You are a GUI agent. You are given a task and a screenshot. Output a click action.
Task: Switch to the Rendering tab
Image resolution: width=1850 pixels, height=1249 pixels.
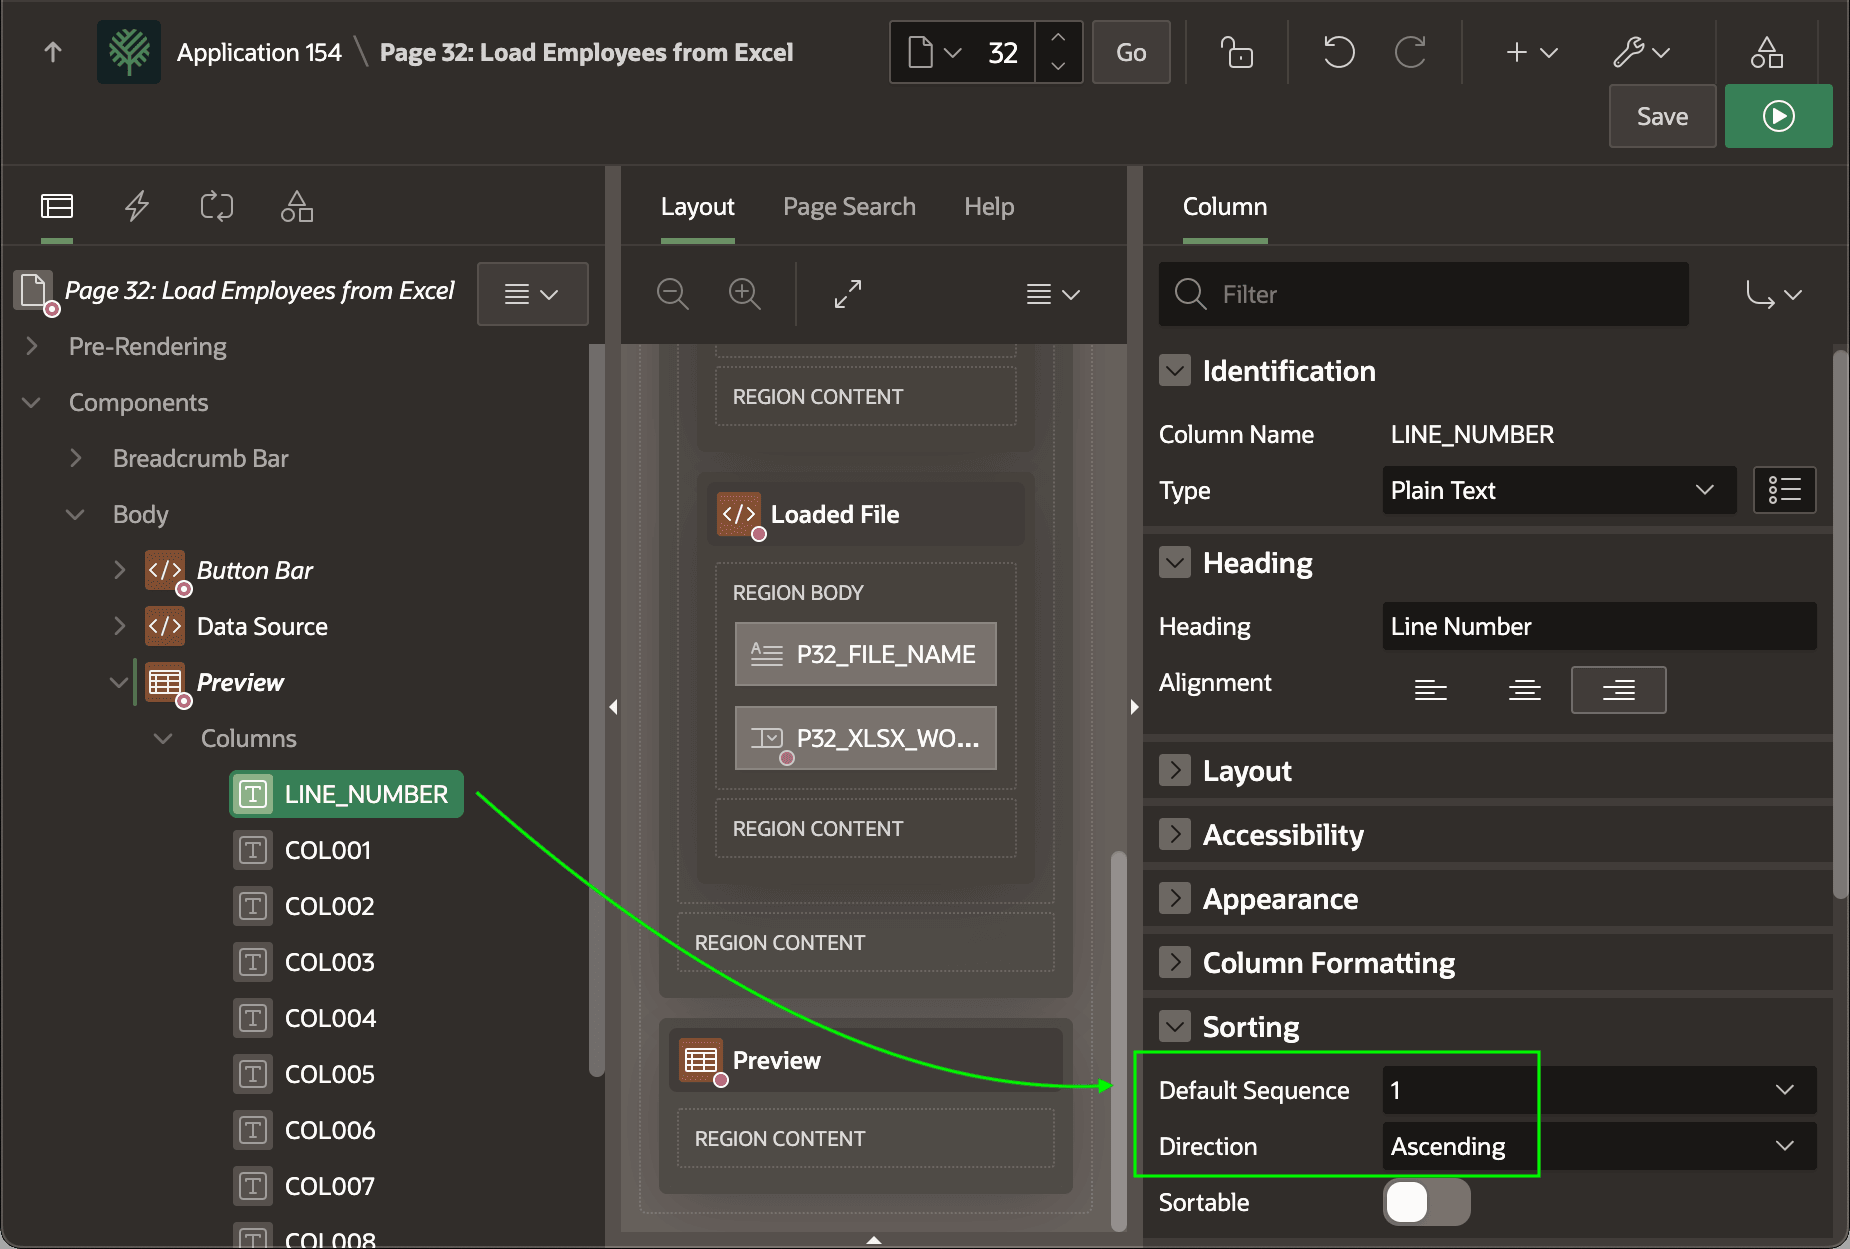[57, 207]
